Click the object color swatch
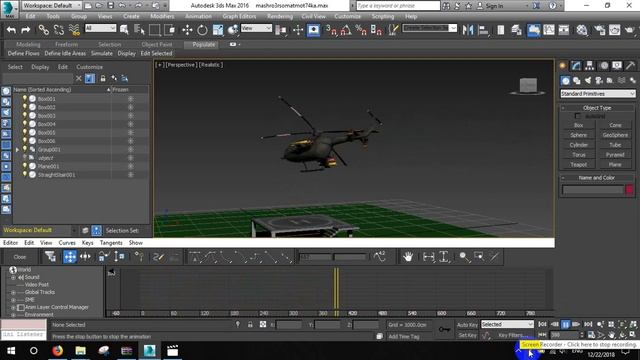 [629, 189]
